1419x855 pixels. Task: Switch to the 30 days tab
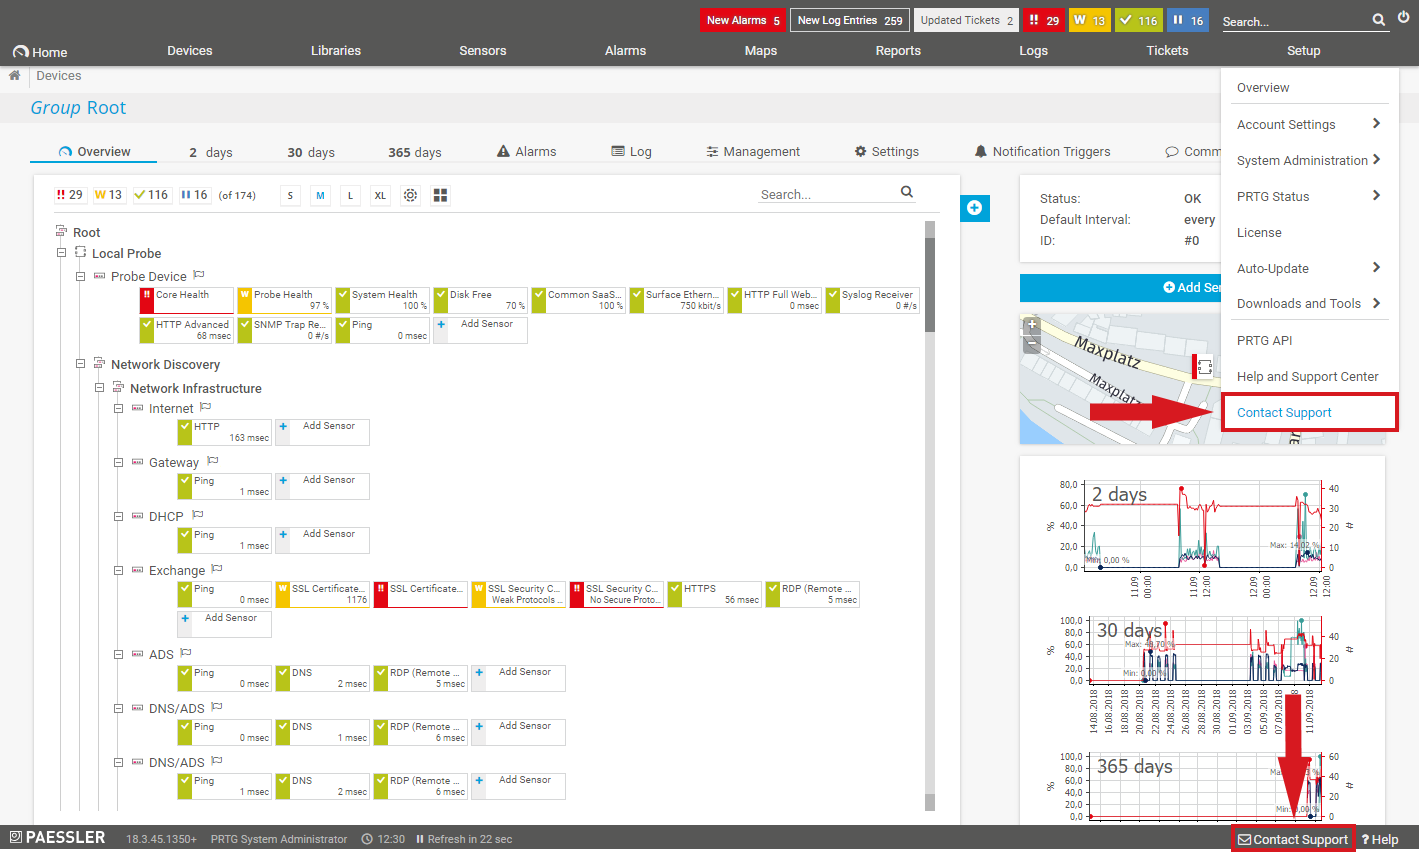point(311,152)
